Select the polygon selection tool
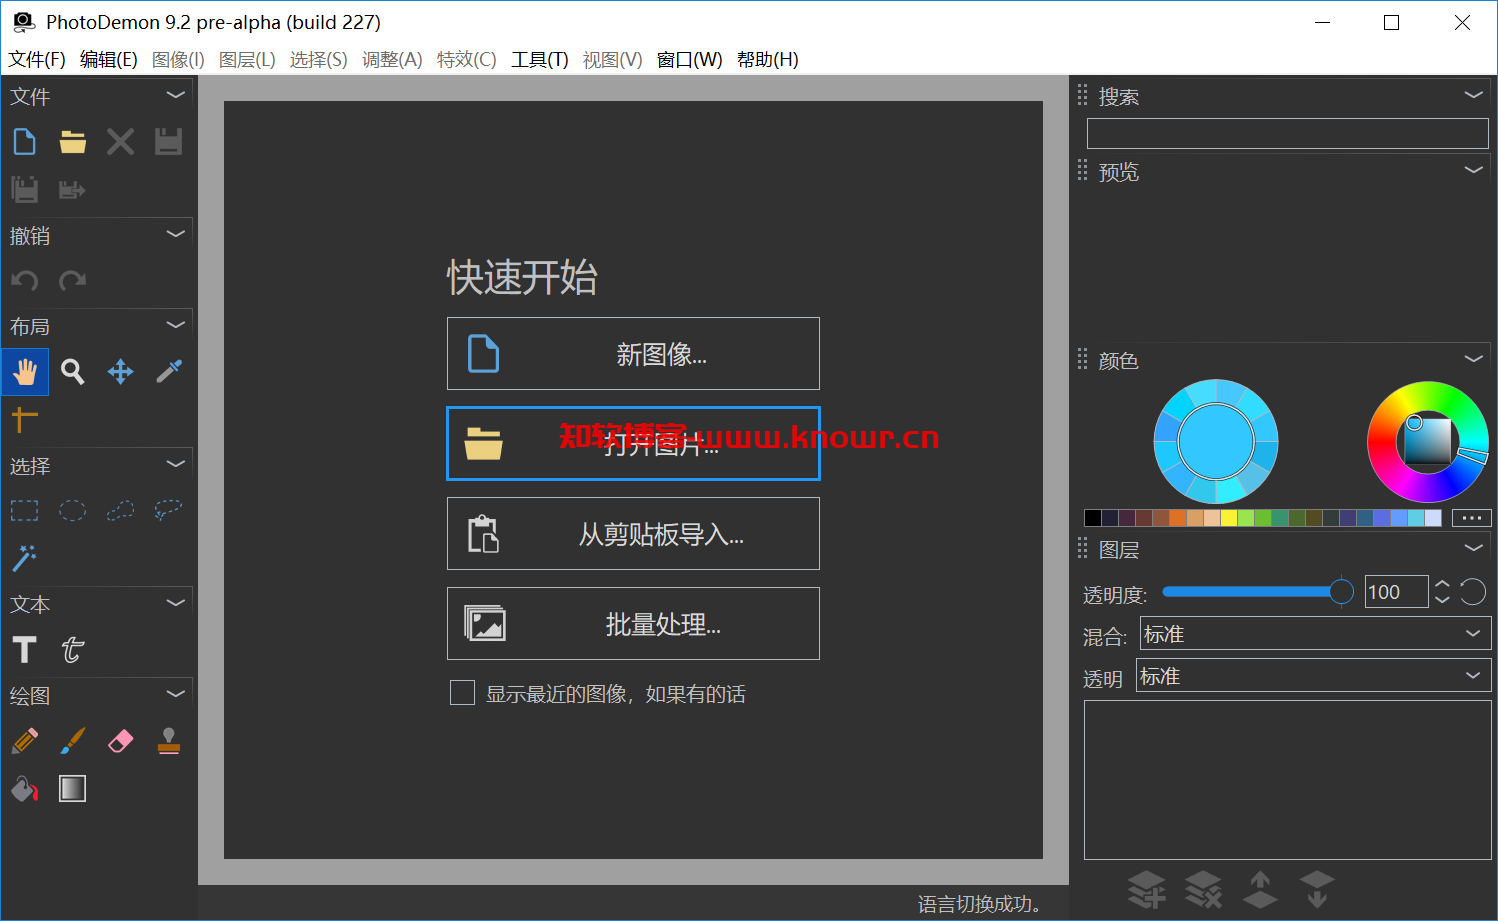Screen dimensions: 1498x921 (121, 511)
